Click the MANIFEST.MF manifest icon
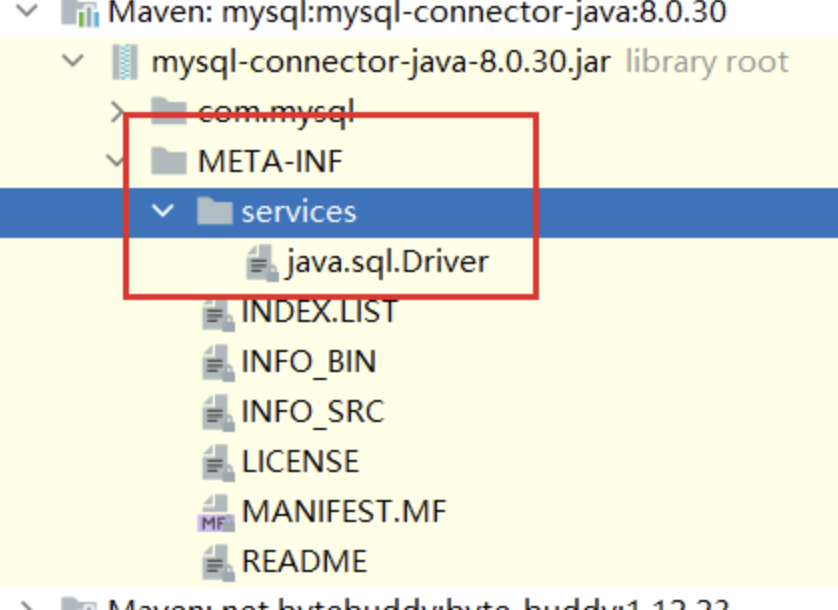838x610 pixels. 215,513
